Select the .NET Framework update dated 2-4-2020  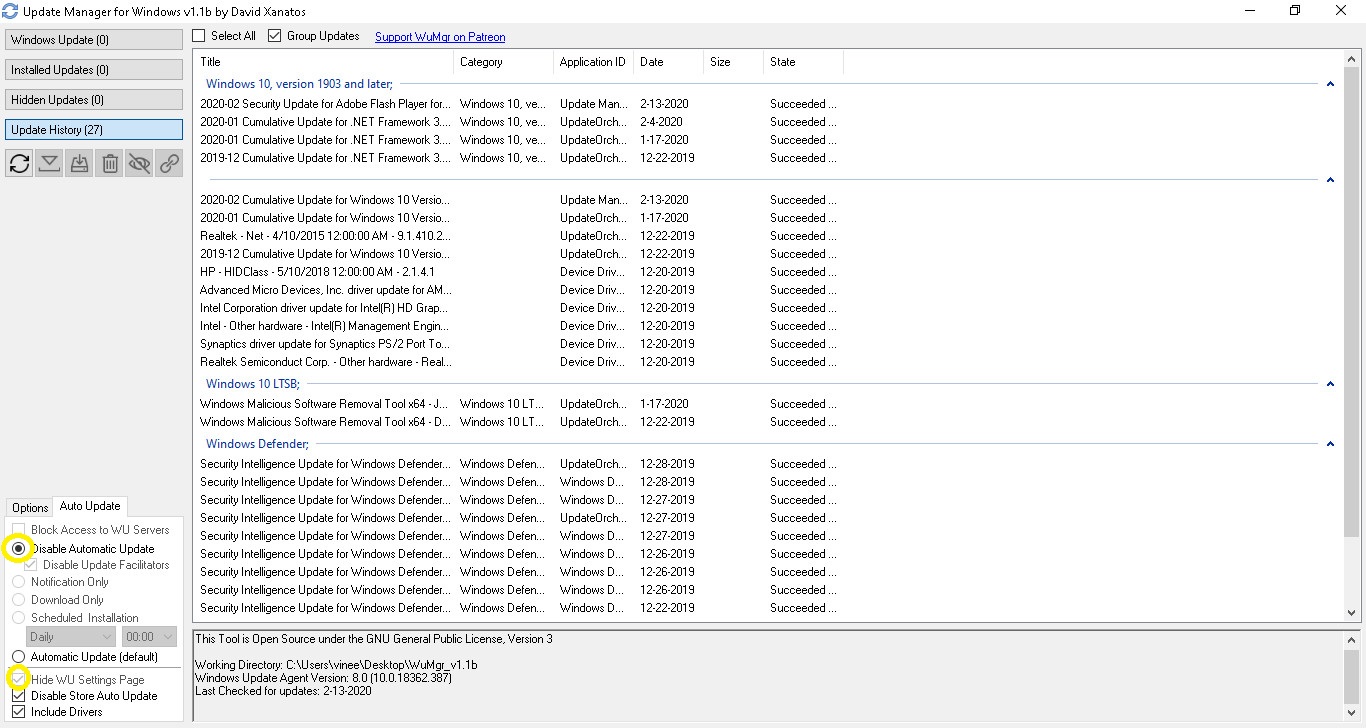pyautogui.click(x=518, y=122)
